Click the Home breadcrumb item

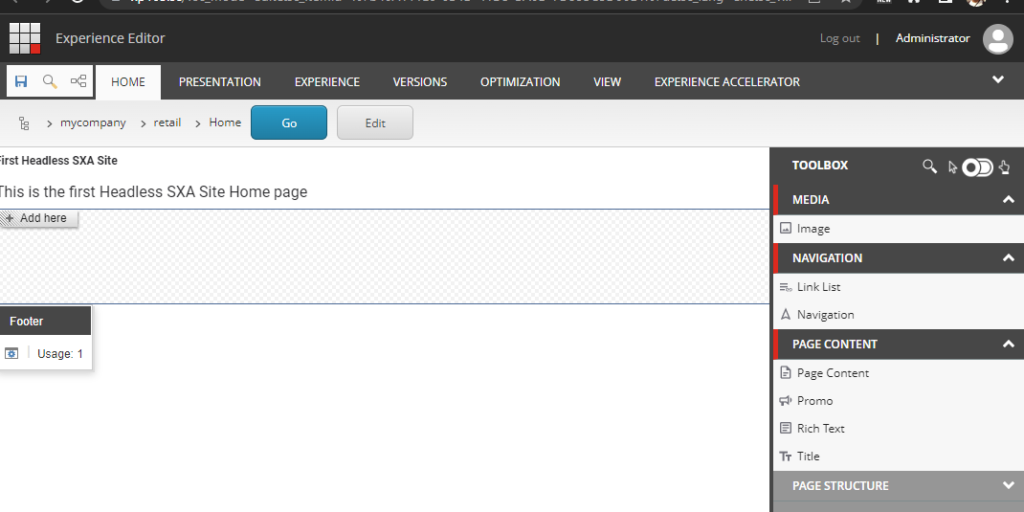pyautogui.click(x=225, y=123)
